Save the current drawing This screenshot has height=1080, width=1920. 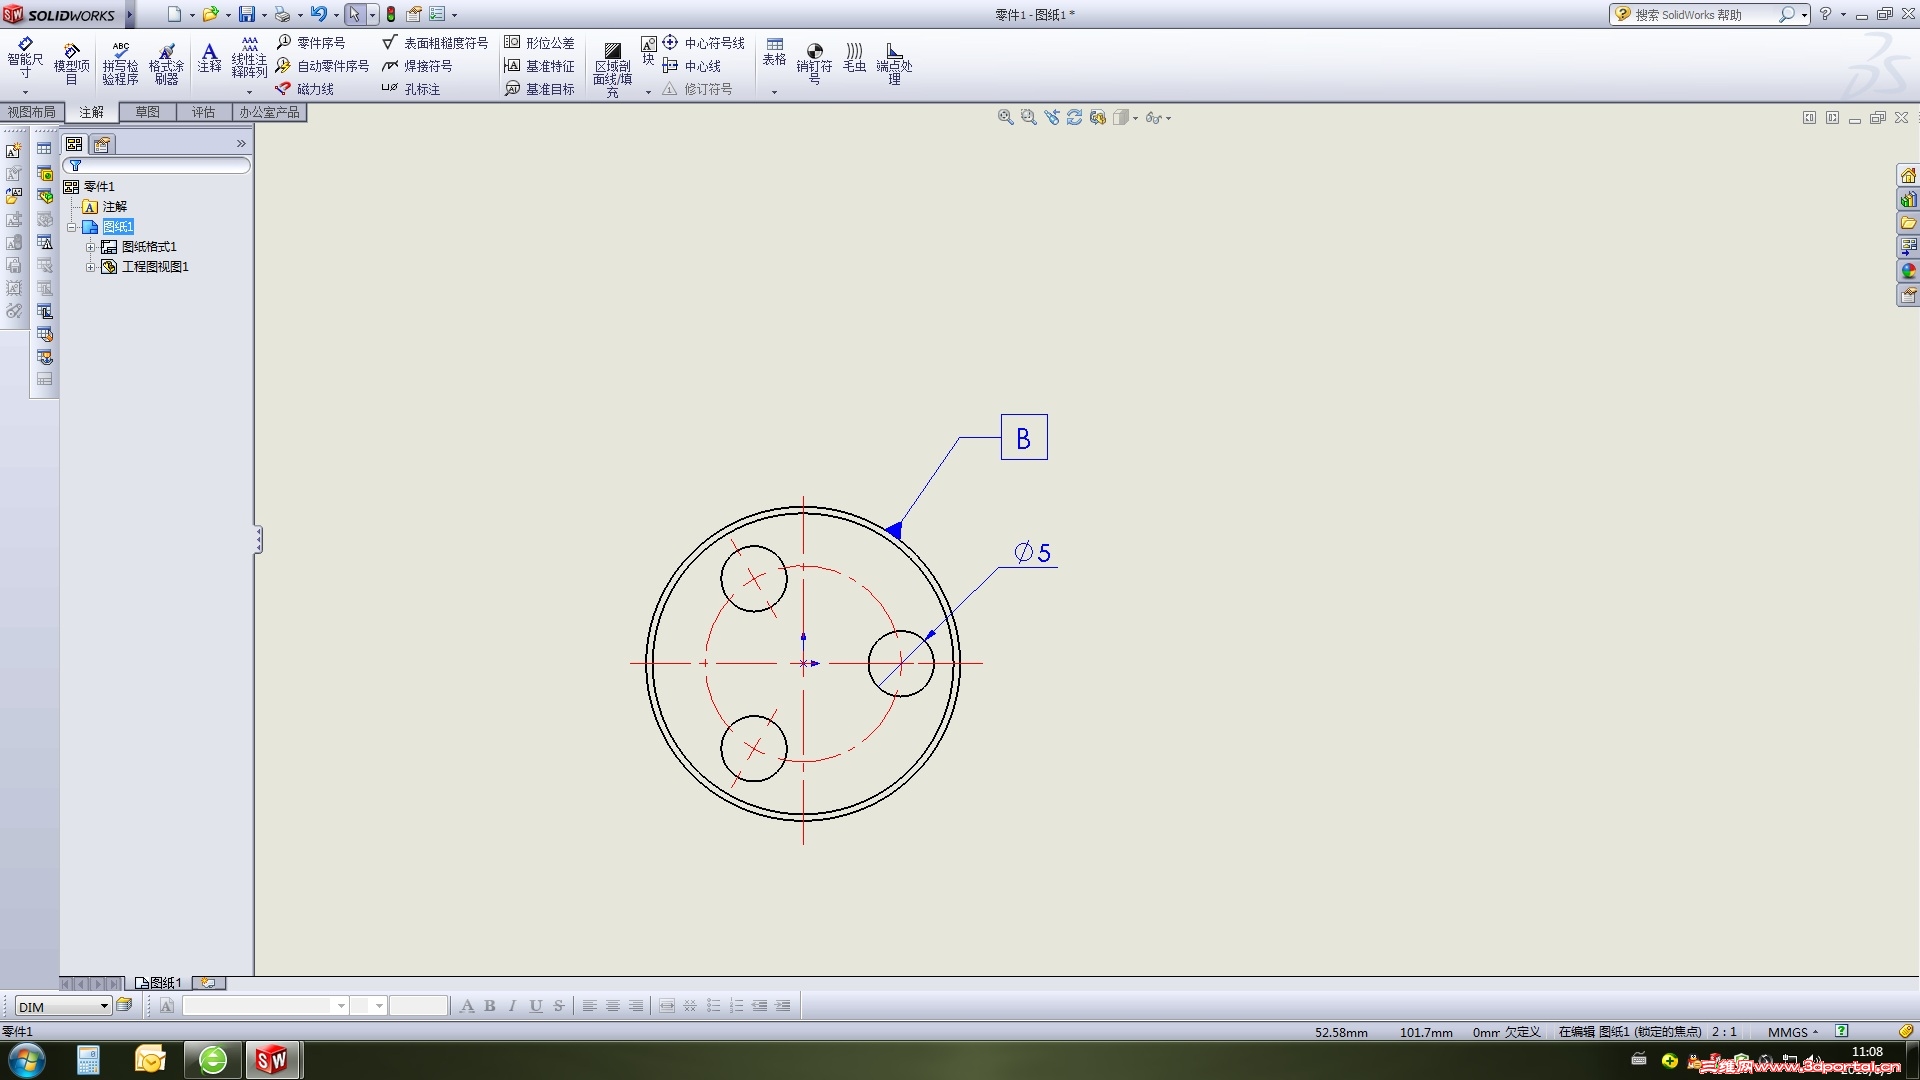click(x=246, y=14)
